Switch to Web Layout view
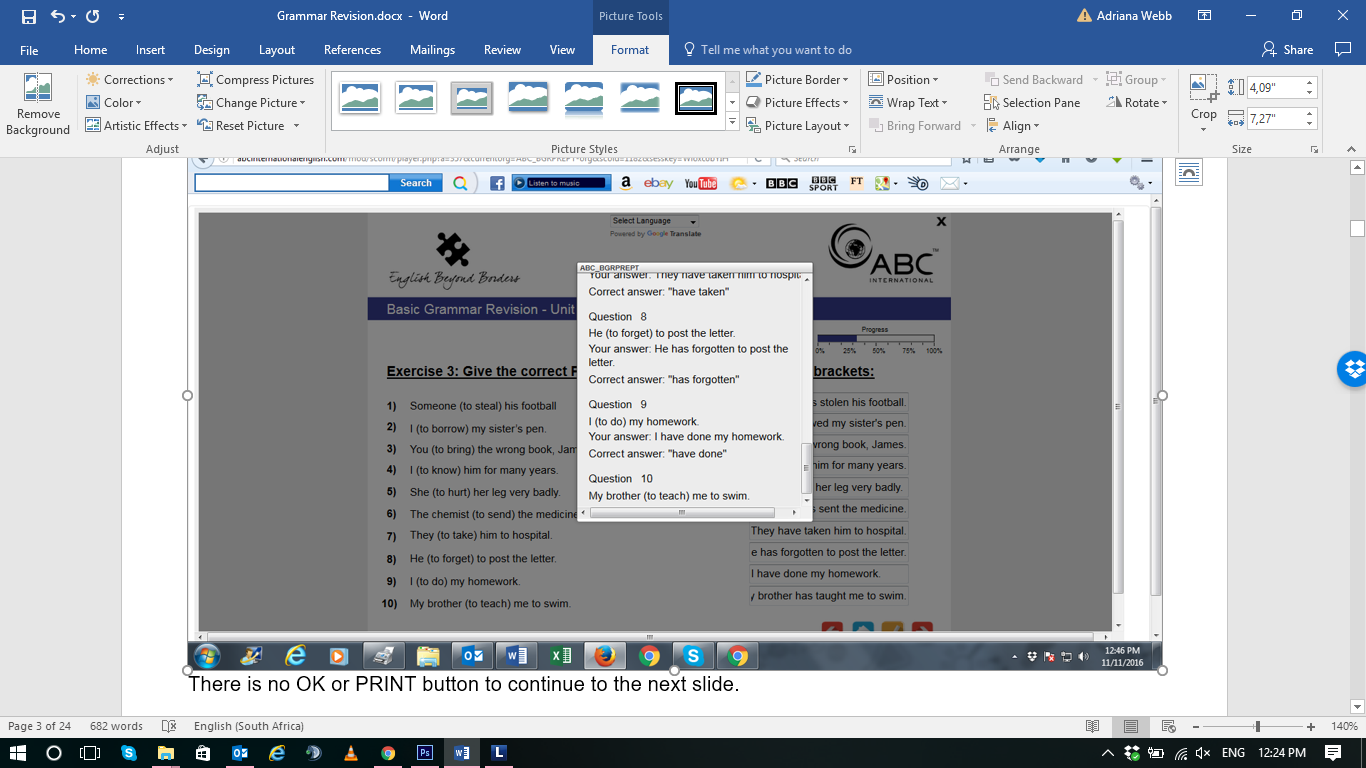This screenshot has width=1366, height=768. (x=1168, y=726)
